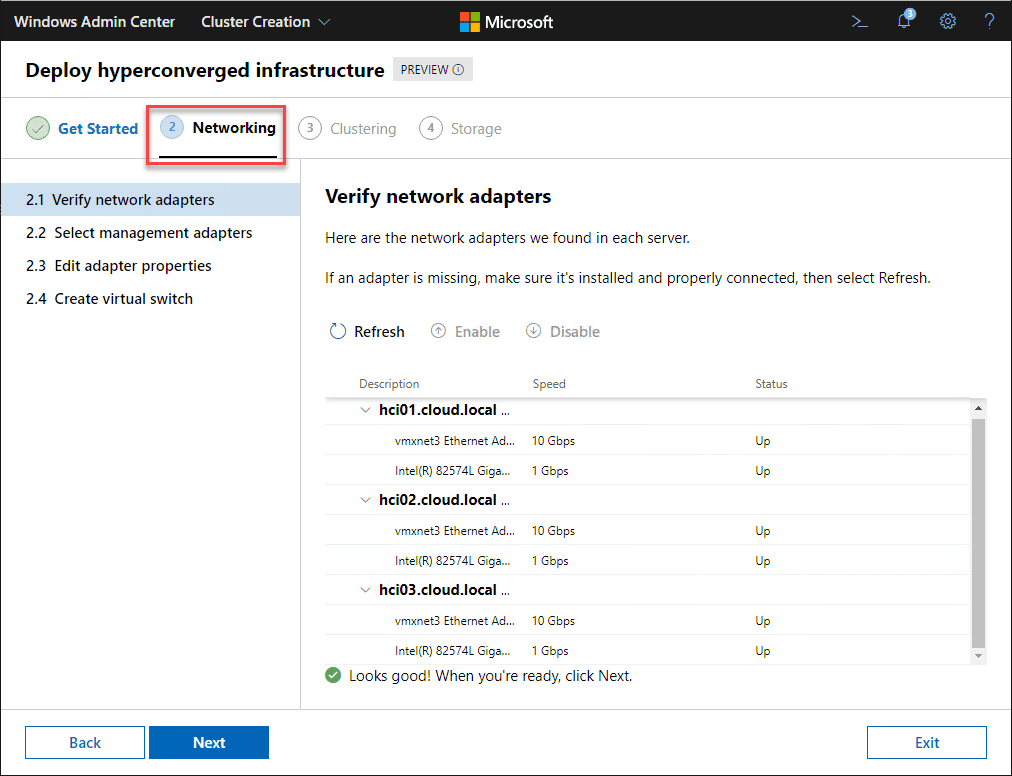Click the help question mark icon

tap(989, 21)
